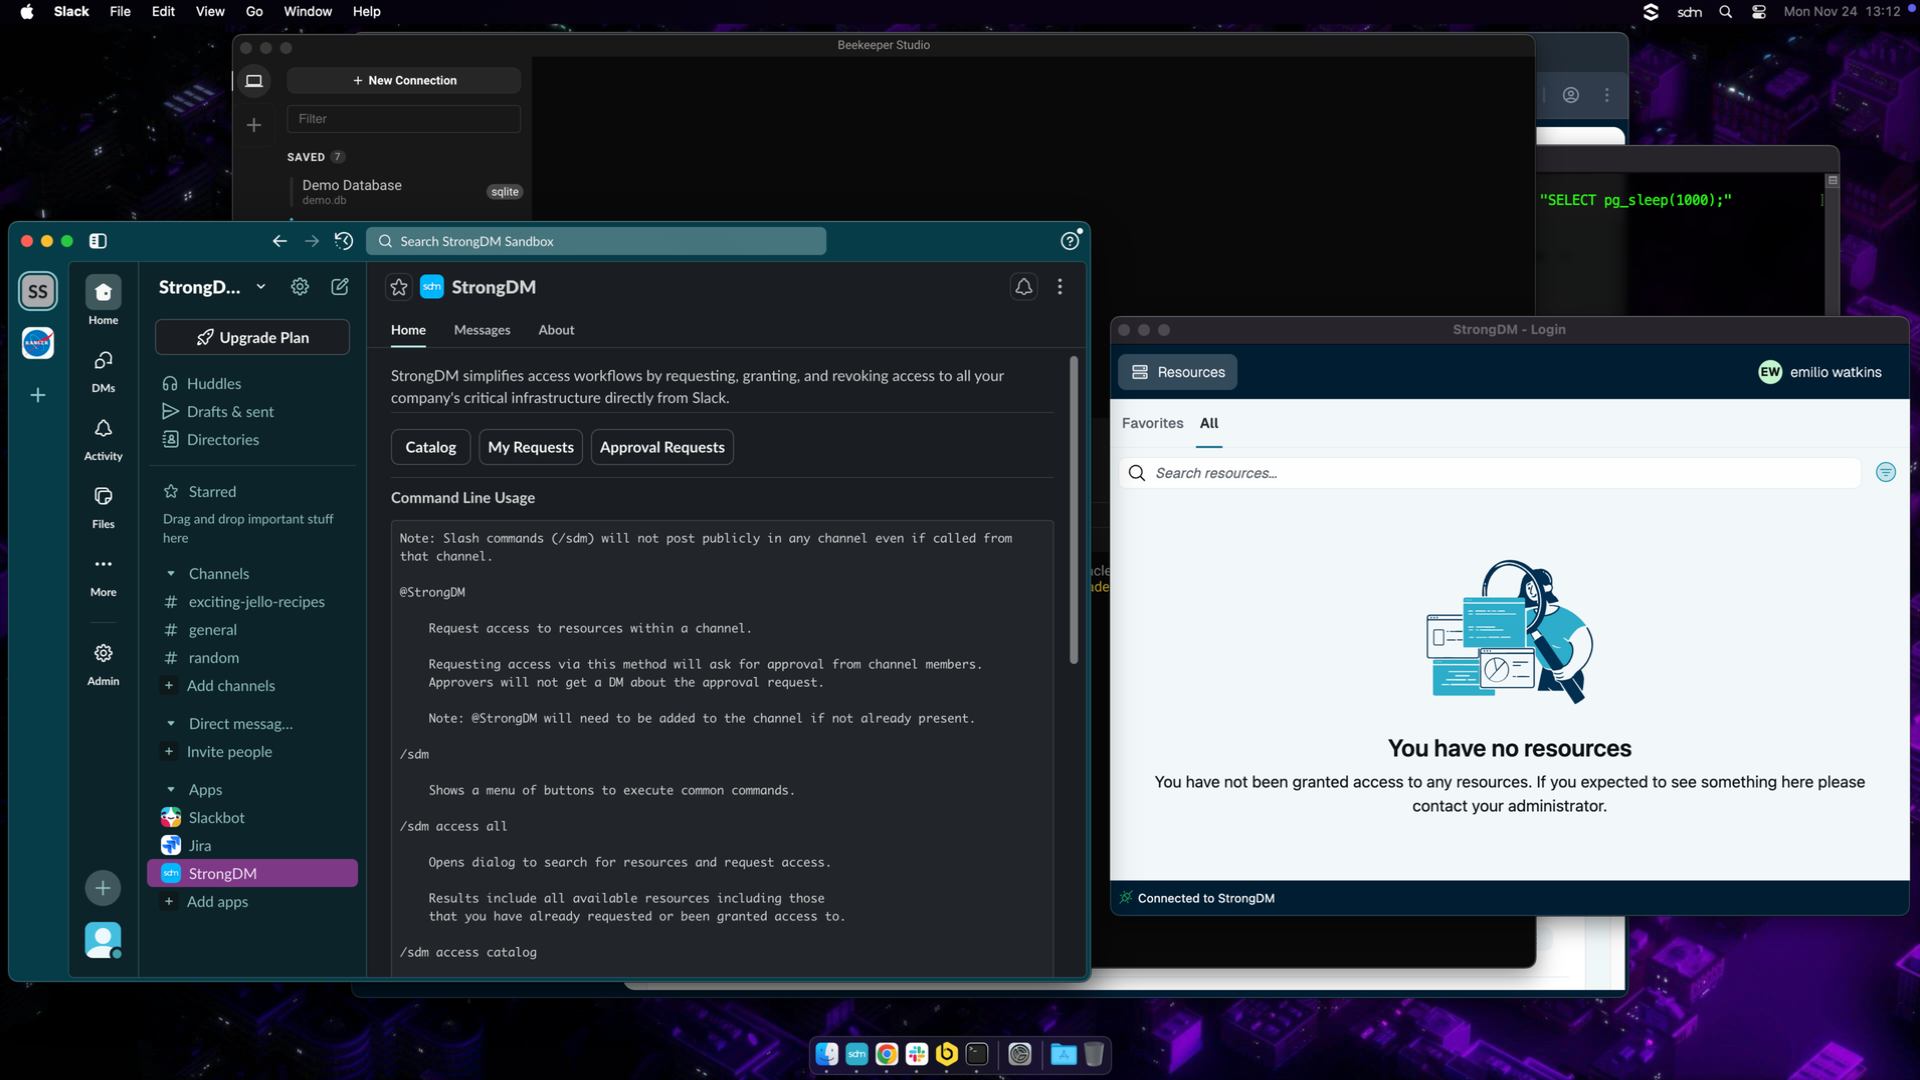Click Approval Requests button

[661, 447]
